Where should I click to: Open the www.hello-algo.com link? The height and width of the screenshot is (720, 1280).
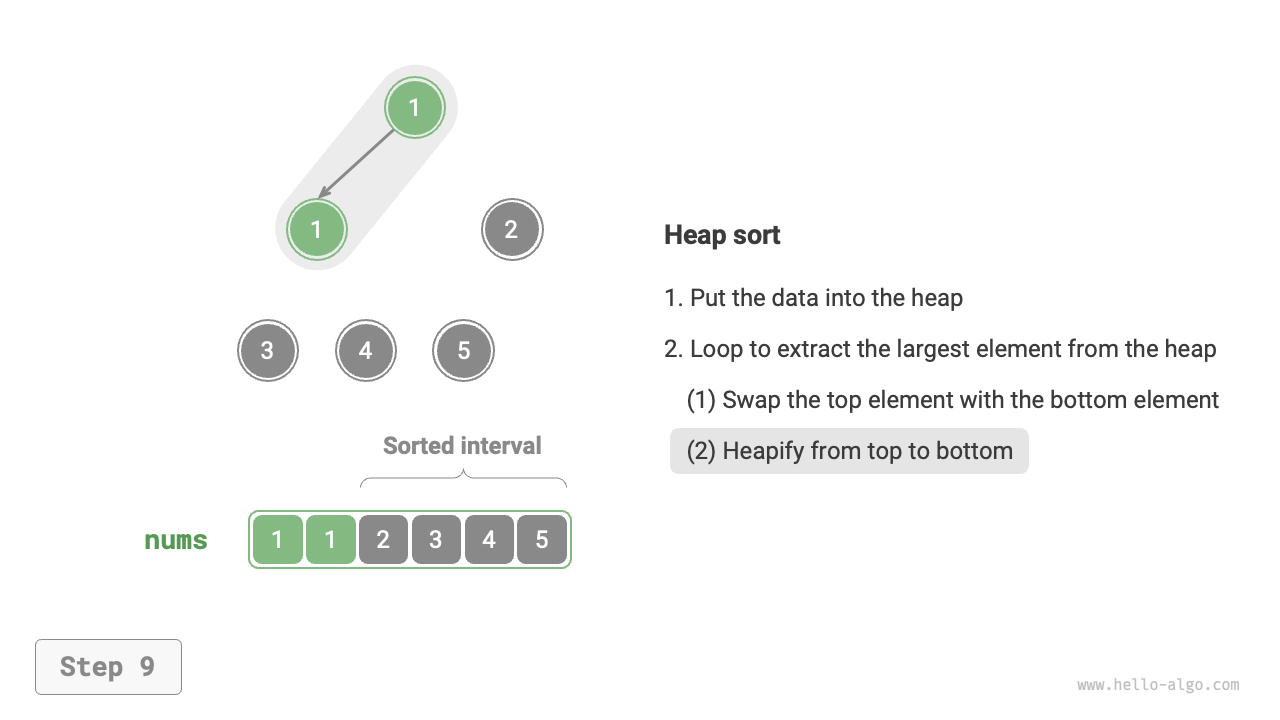click(x=1158, y=685)
